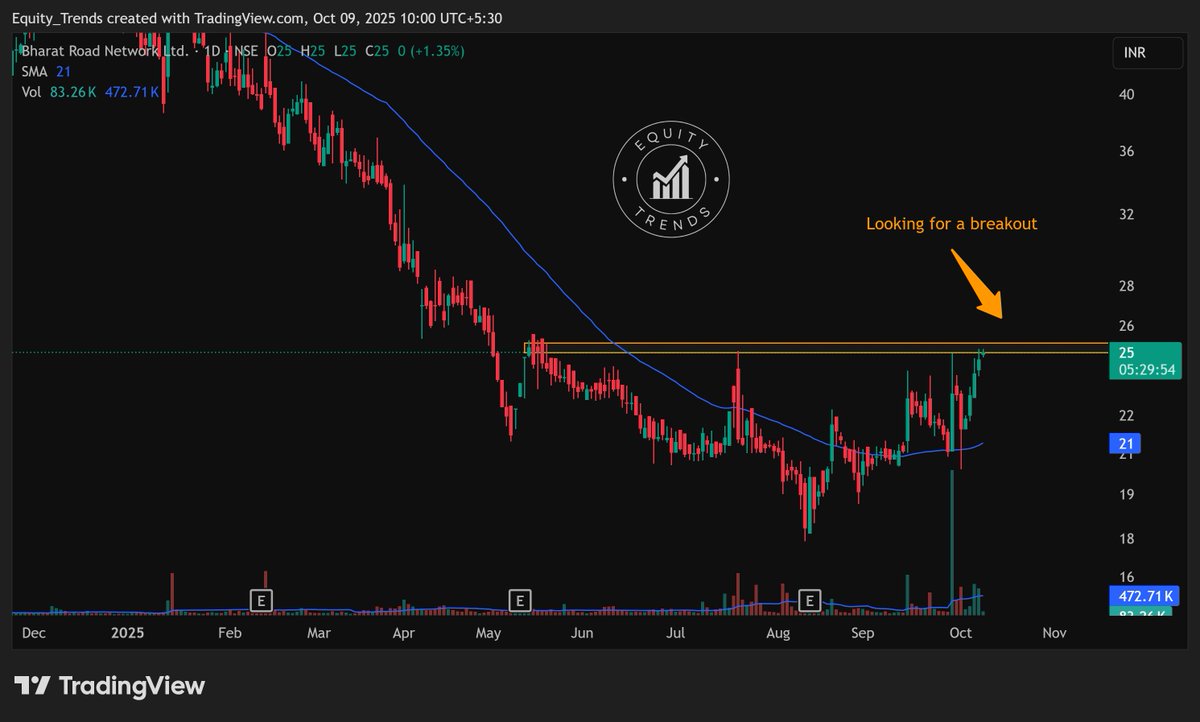The height and width of the screenshot is (722, 1200).
Task: Select the Vol indicator legend
Action: pyautogui.click(x=31, y=91)
